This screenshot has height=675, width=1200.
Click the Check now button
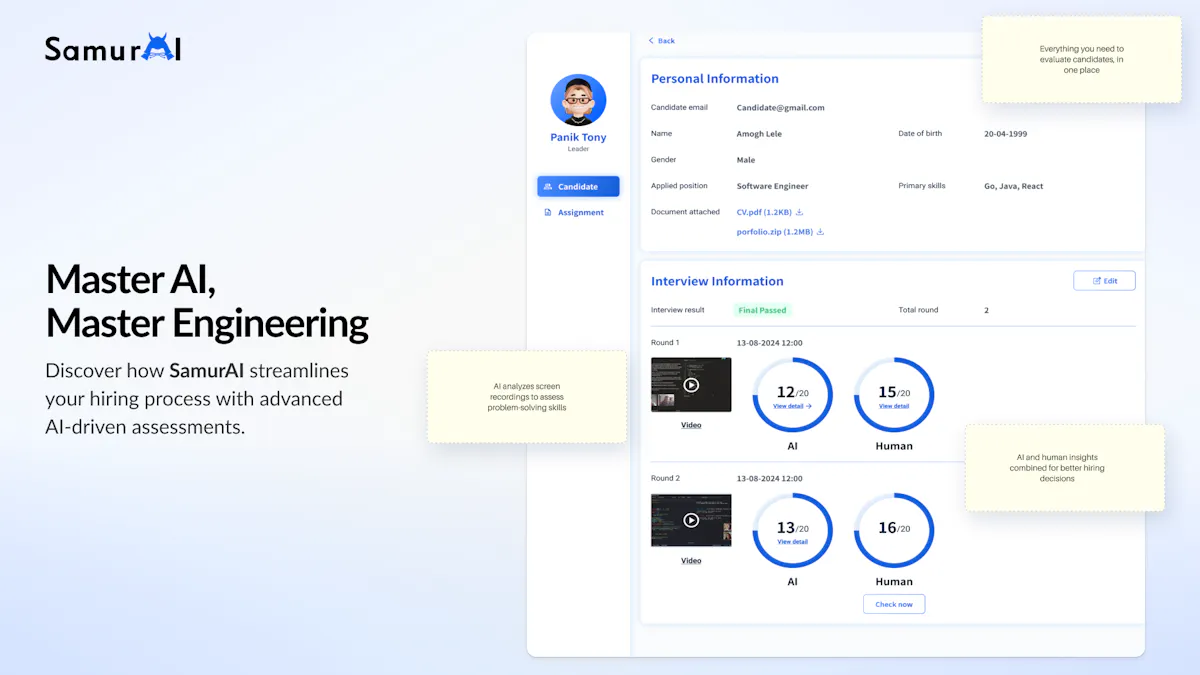pyautogui.click(x=894, y=604)
